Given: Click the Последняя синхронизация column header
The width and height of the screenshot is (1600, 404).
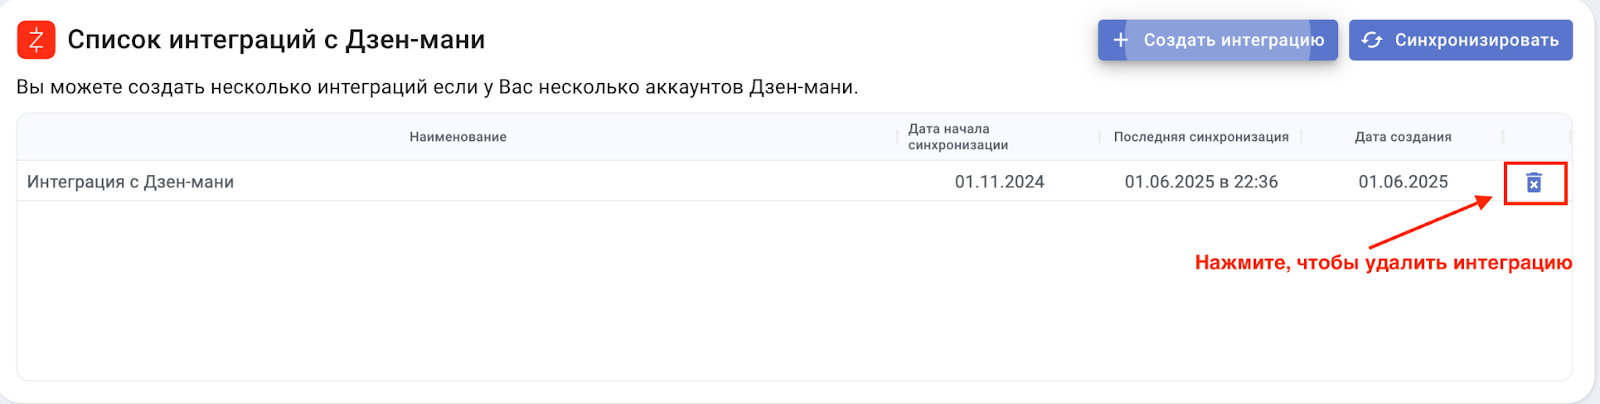Looking at the screenshot, I should click(1200, 137).
